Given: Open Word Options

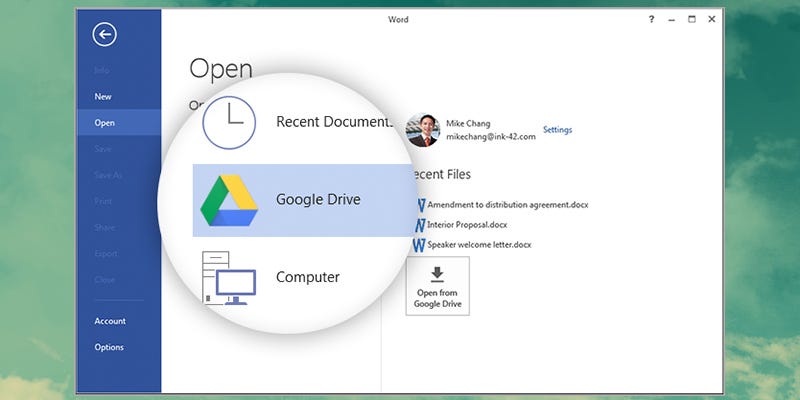Looking at the screenshot, I should pos(109,347).
